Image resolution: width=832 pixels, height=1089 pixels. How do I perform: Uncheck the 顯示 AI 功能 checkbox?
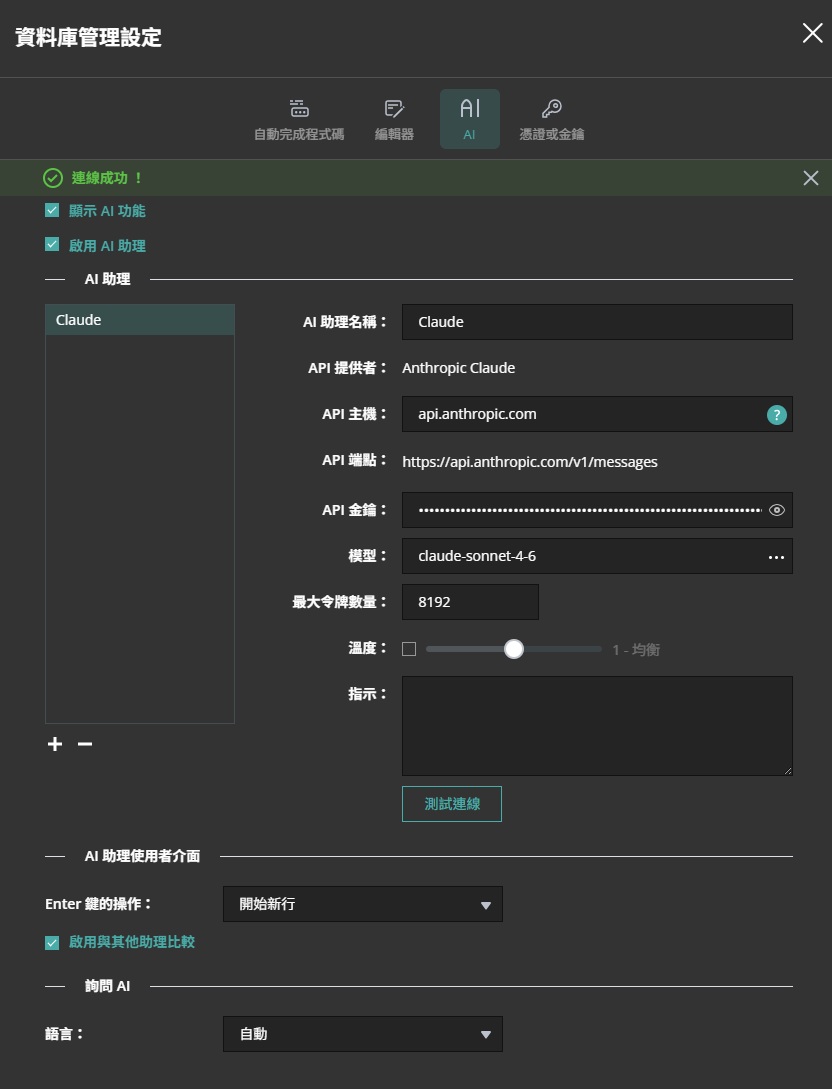pos(51,210)
